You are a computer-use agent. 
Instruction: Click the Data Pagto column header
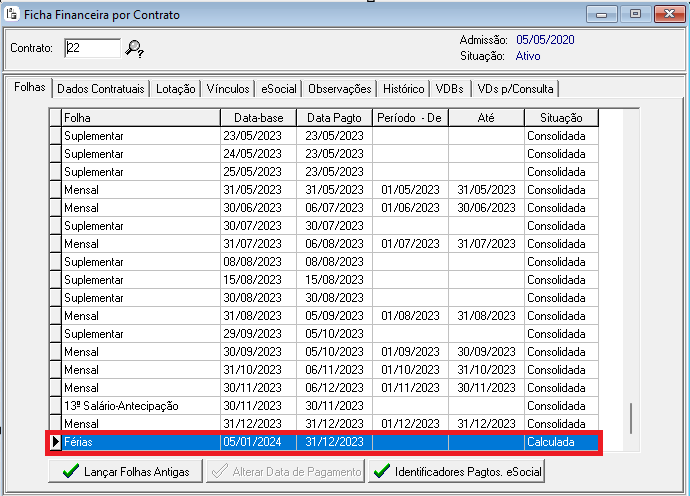click(x=334, y=118)
